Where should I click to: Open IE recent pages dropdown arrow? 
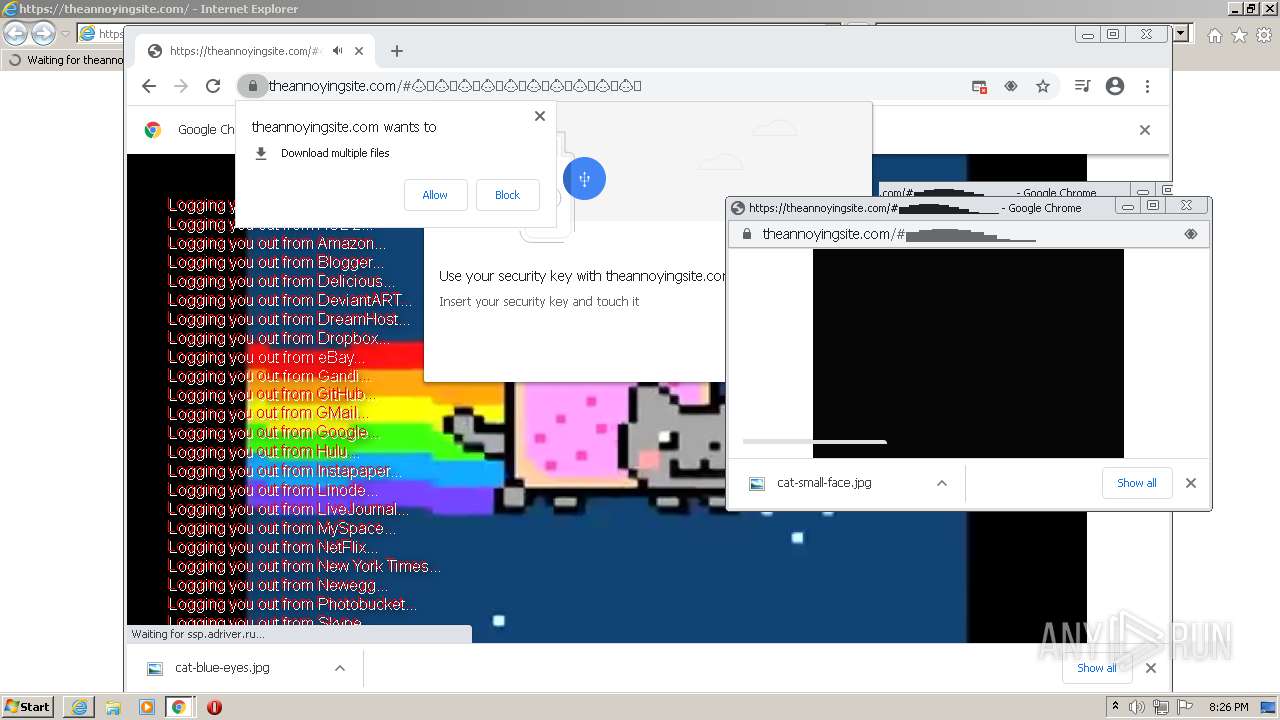click(65, 33)
